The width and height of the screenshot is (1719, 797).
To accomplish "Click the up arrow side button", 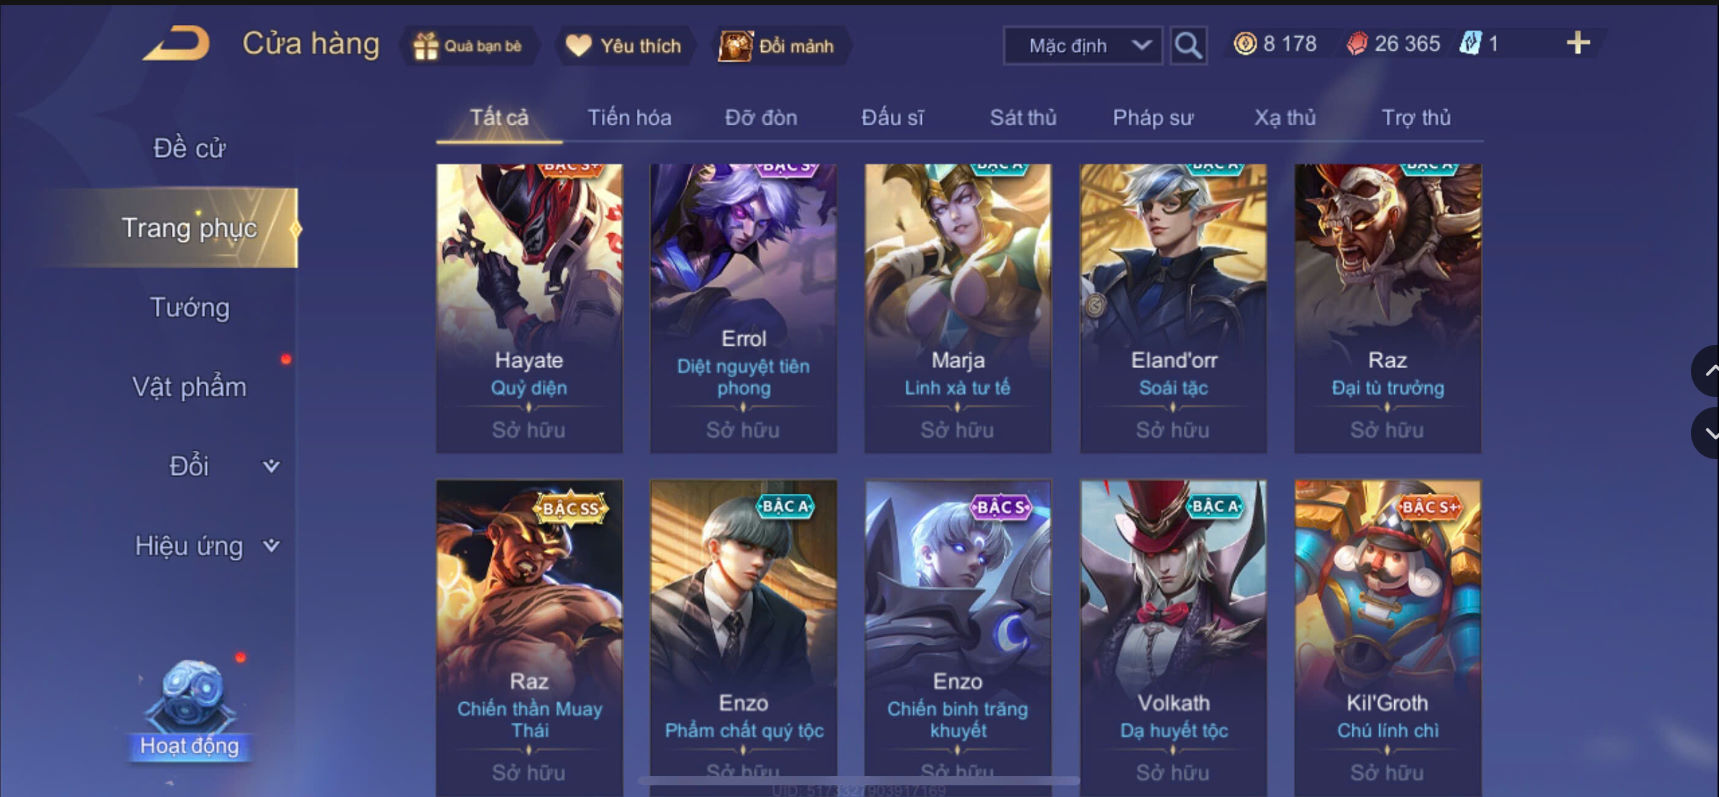I will click(1707, 371).
